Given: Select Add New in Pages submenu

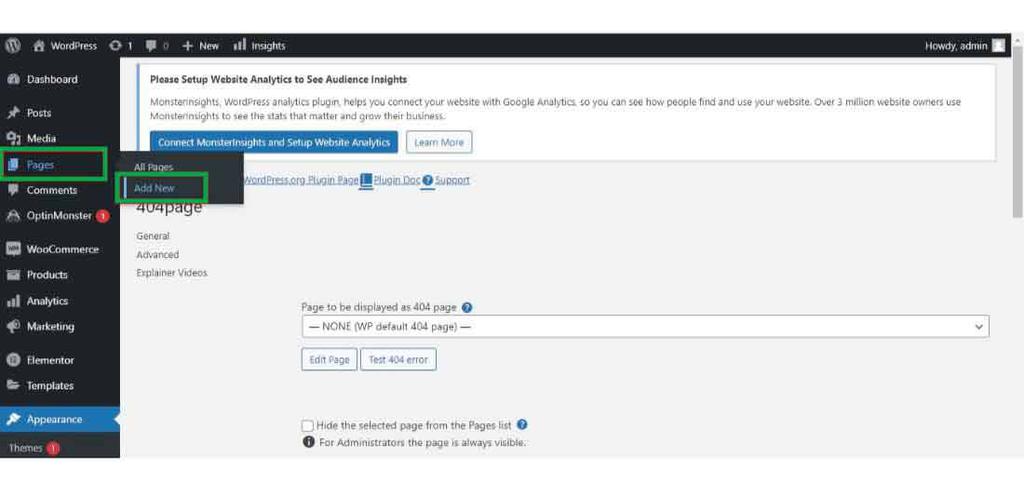Looking at the screenshot, I should point(154,188).
